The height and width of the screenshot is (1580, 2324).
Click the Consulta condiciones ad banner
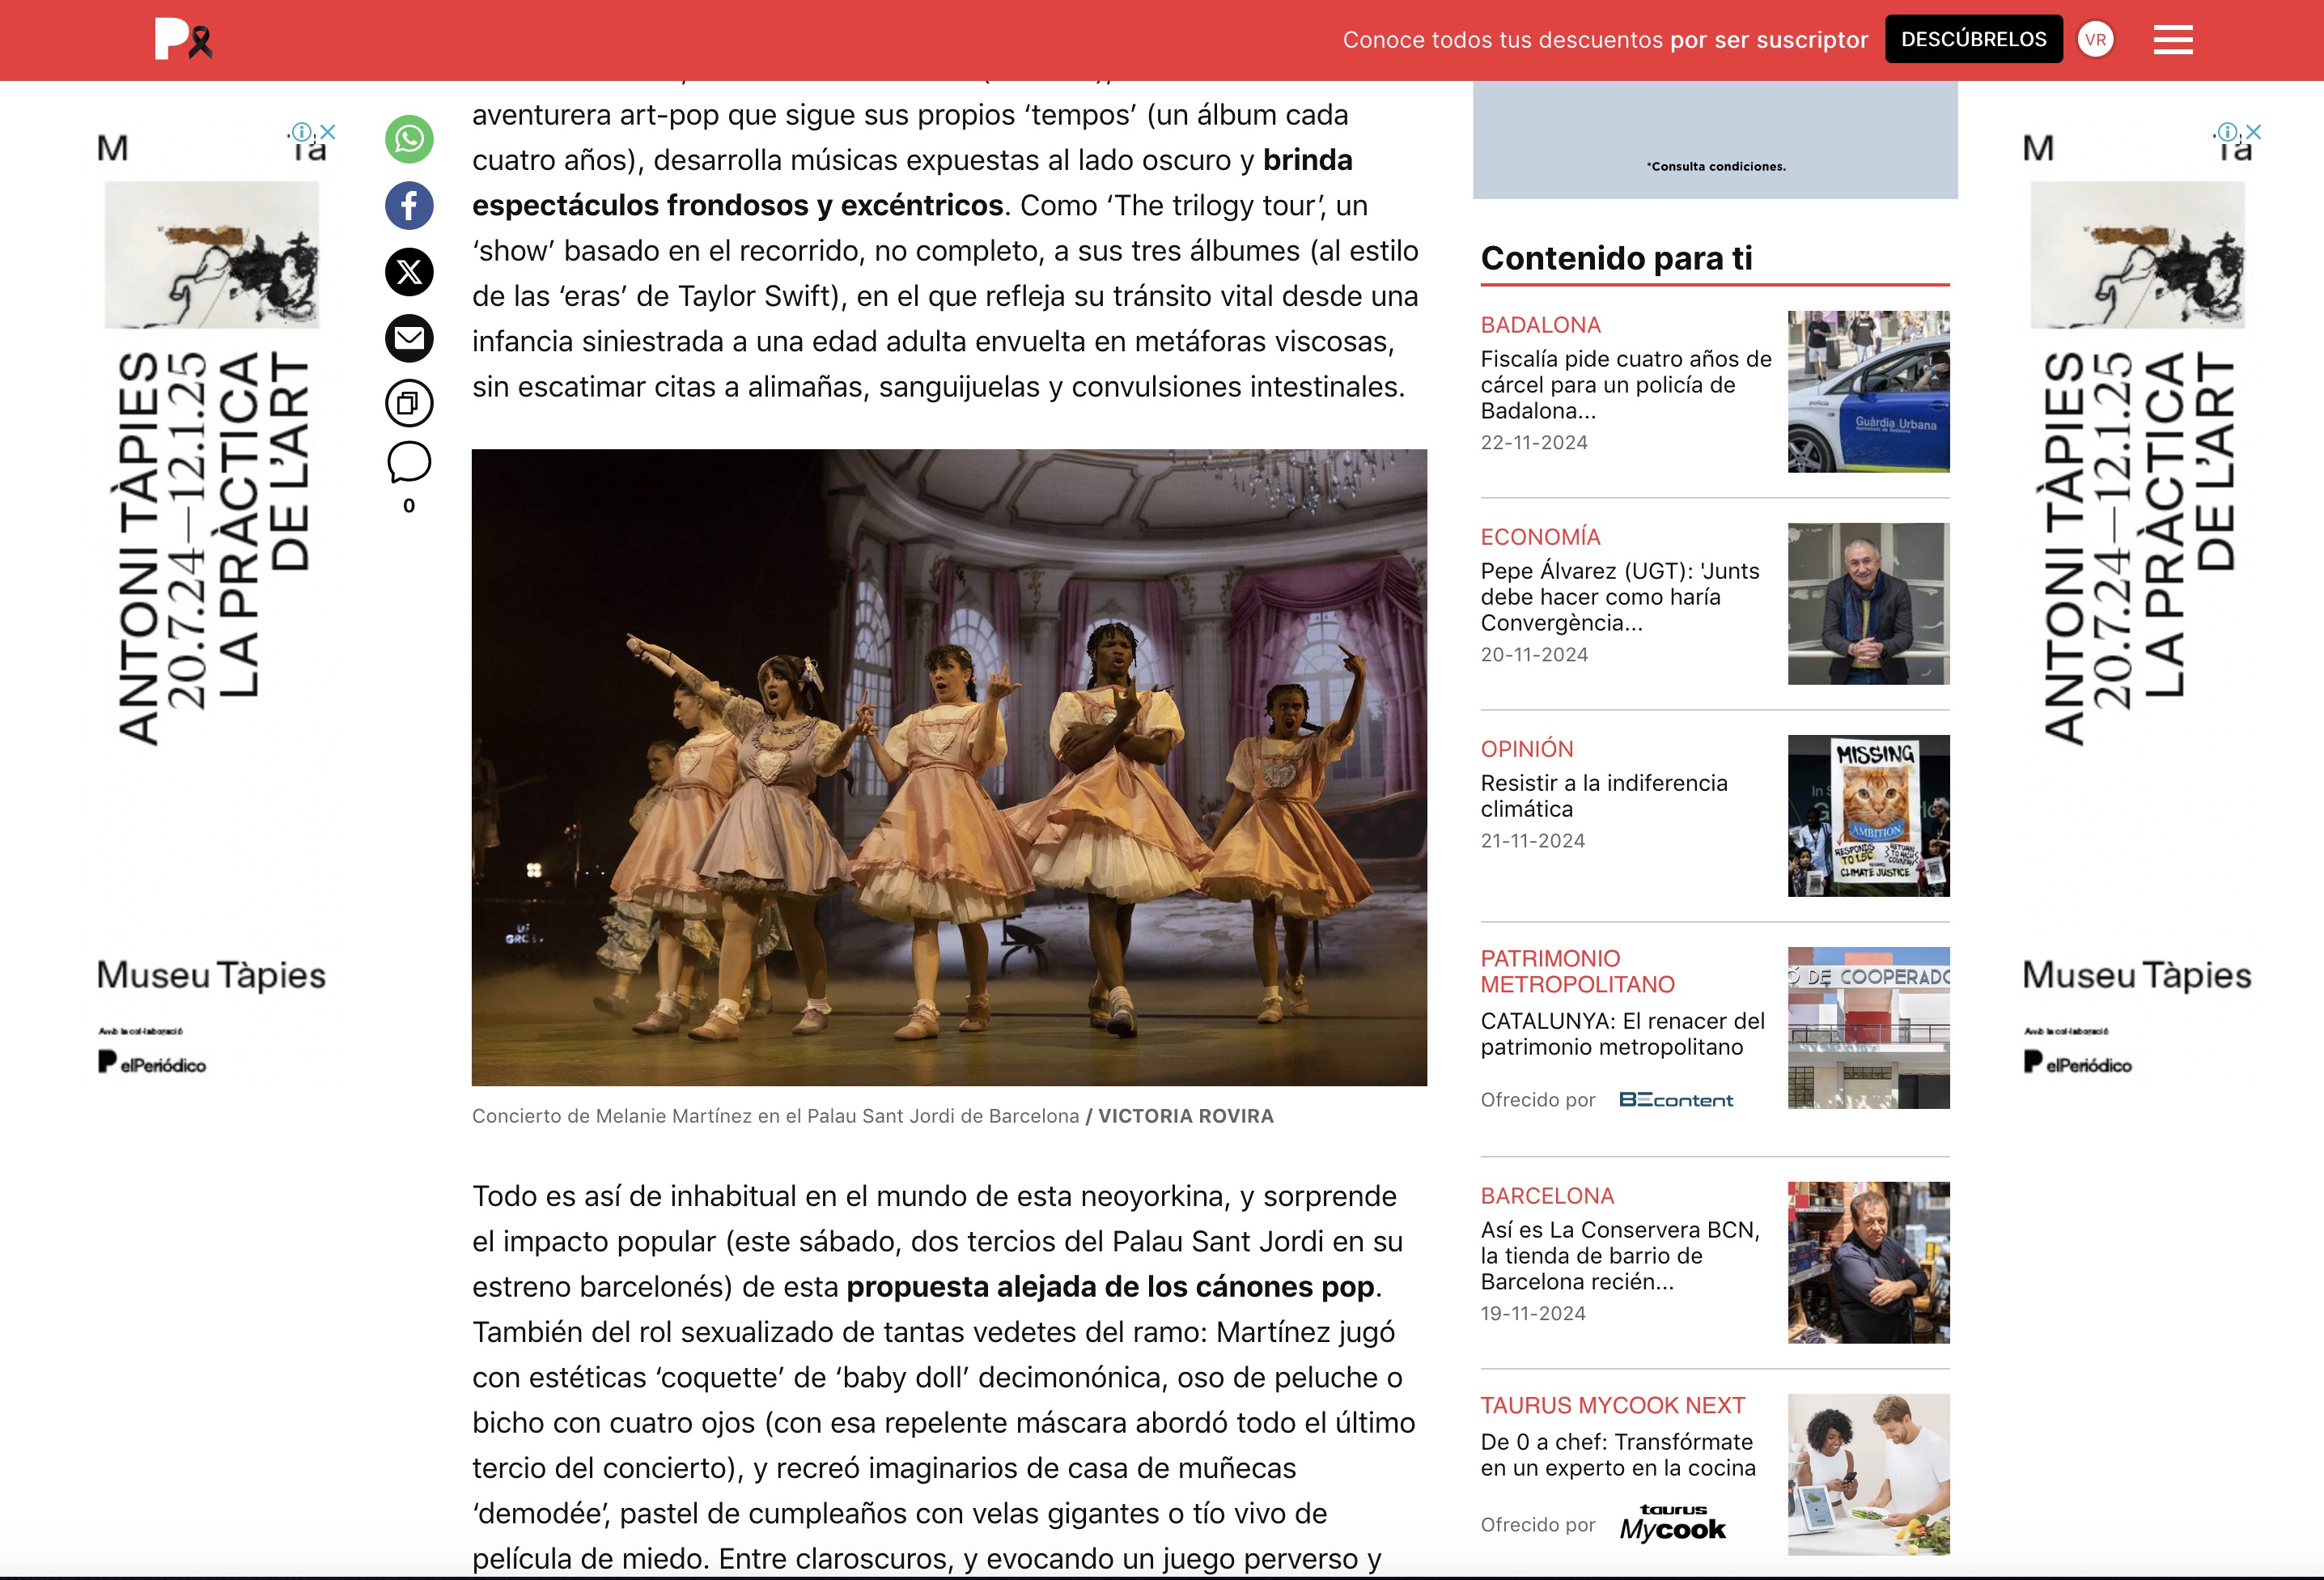click(1715, 140)
